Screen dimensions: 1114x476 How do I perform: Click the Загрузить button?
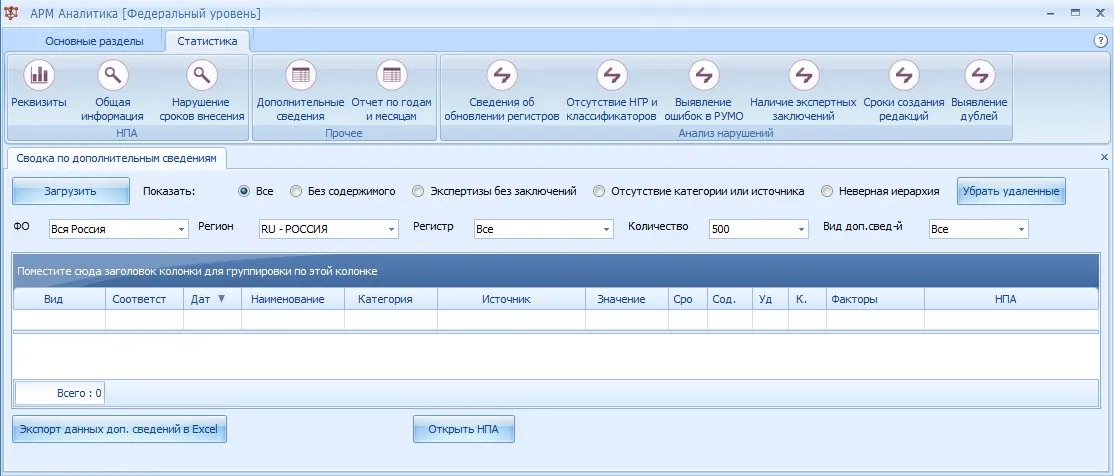(x=71, y=191)
